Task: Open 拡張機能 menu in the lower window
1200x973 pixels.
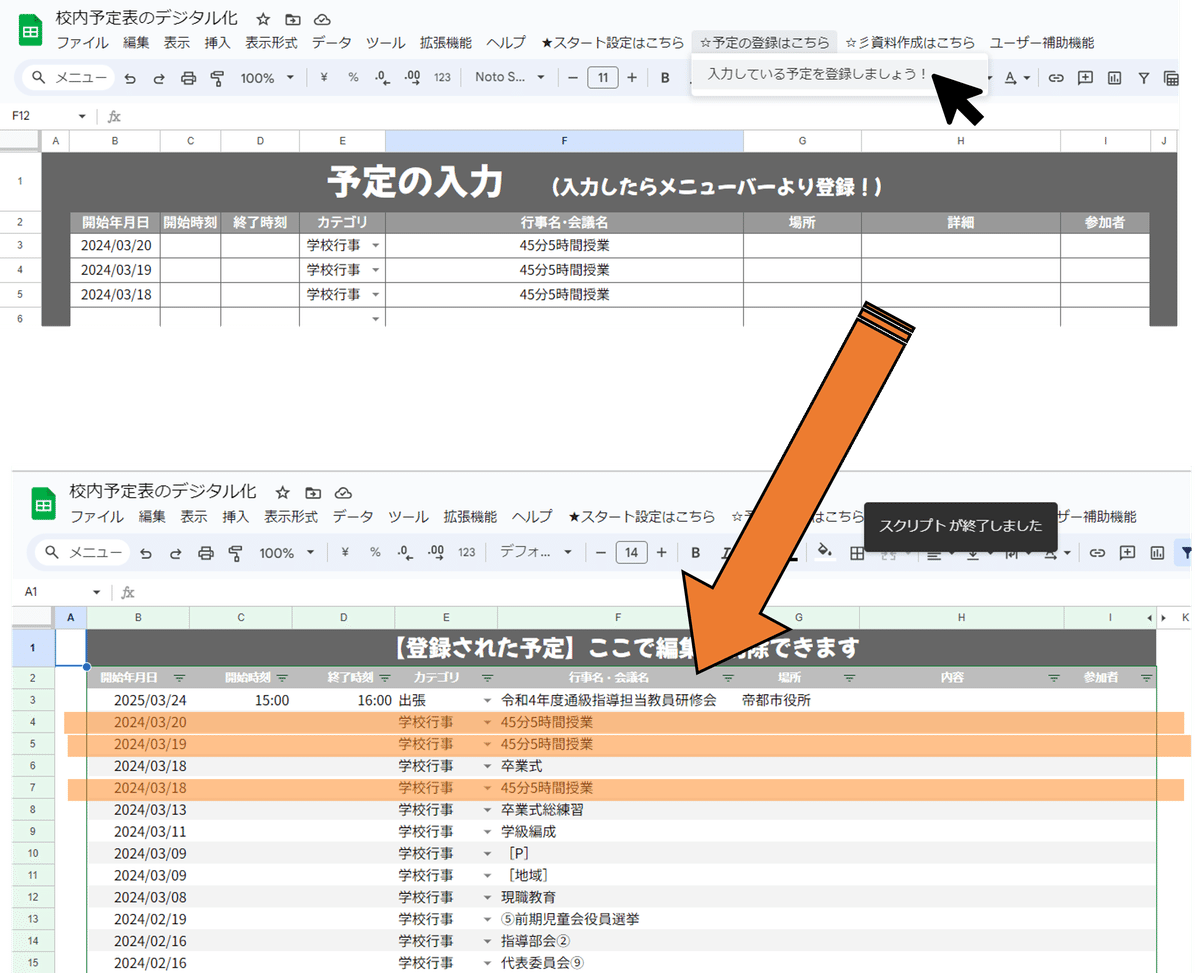Action: (470, 517)
